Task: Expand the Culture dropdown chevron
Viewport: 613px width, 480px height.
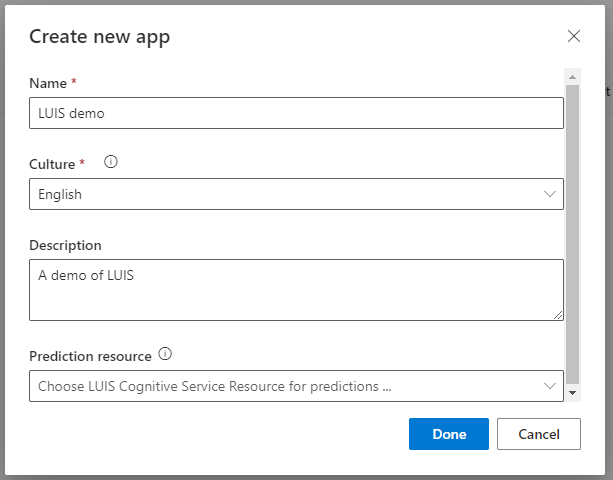Action: (550, 194)
